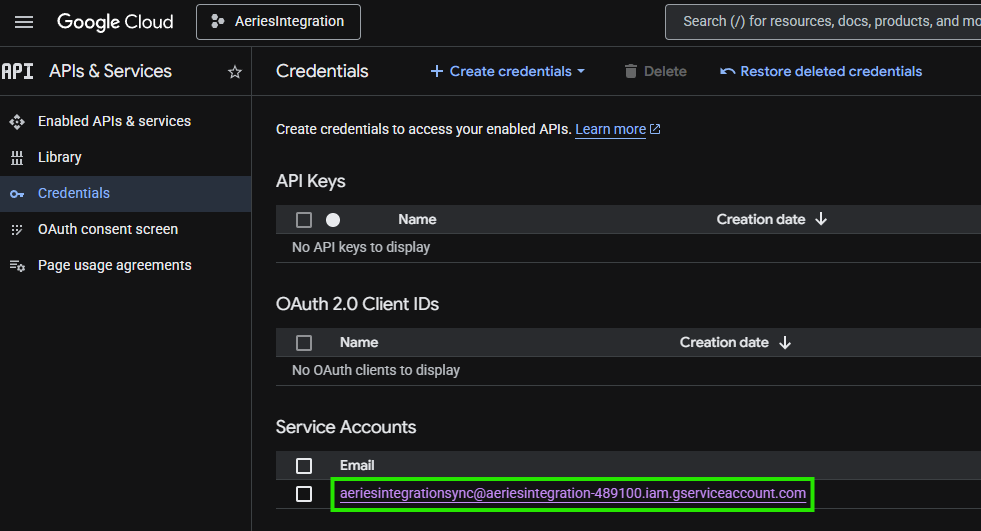Click the API Keys status circle column icon
The image size is (981, 531).
(333, 220)
